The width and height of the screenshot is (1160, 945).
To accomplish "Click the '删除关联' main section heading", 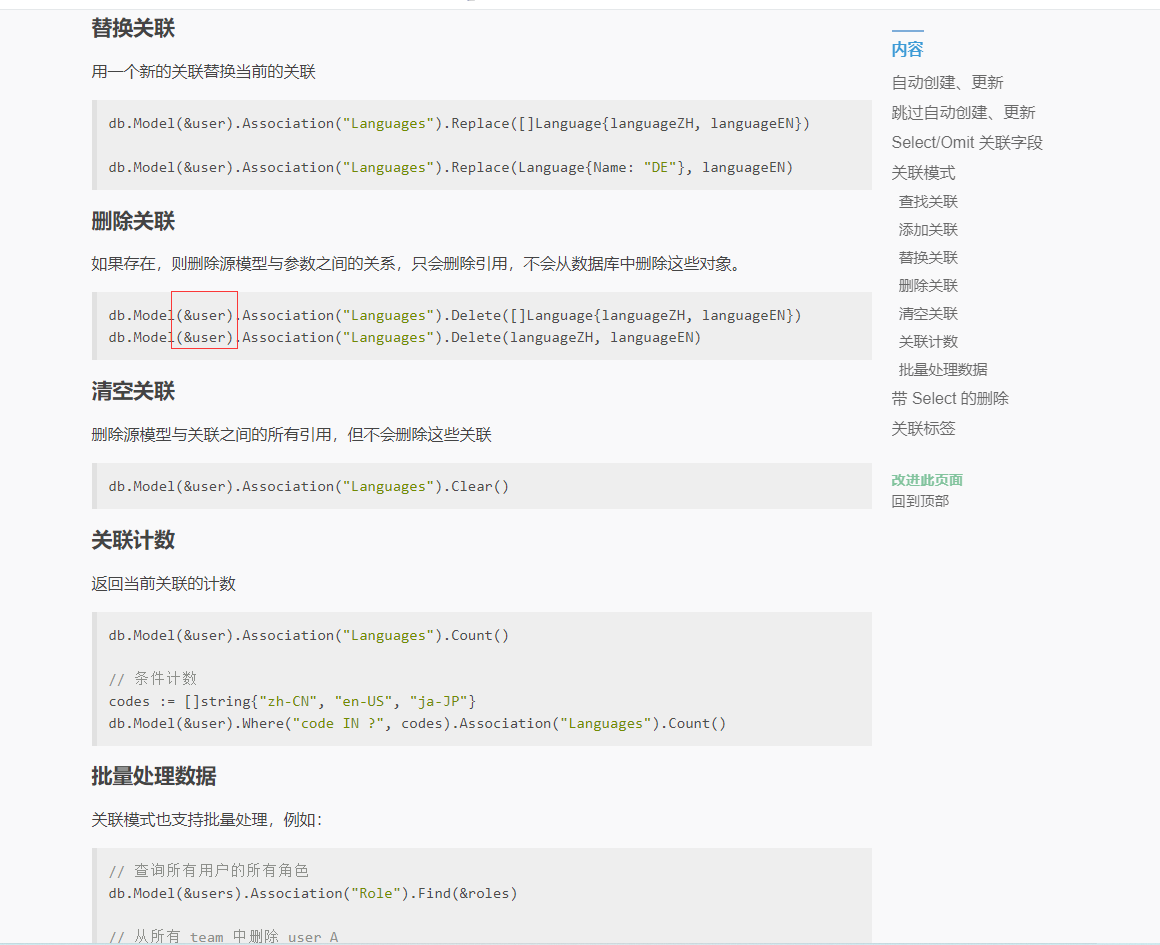I will [x=133, y=222].
